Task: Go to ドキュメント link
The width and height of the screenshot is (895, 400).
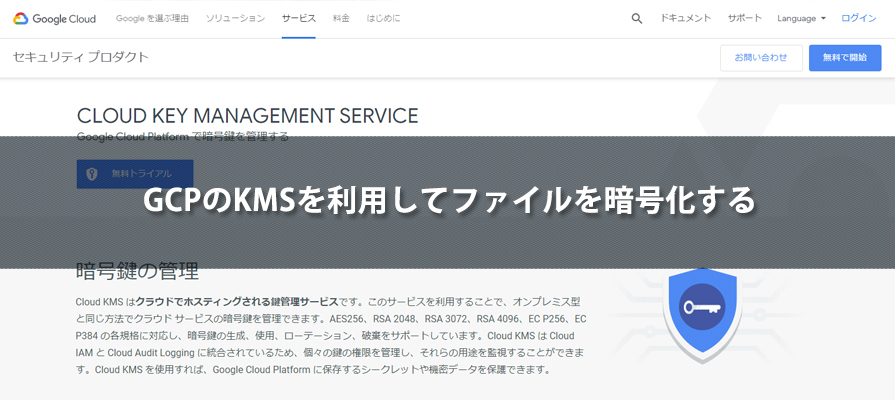Action: (686, 18)
